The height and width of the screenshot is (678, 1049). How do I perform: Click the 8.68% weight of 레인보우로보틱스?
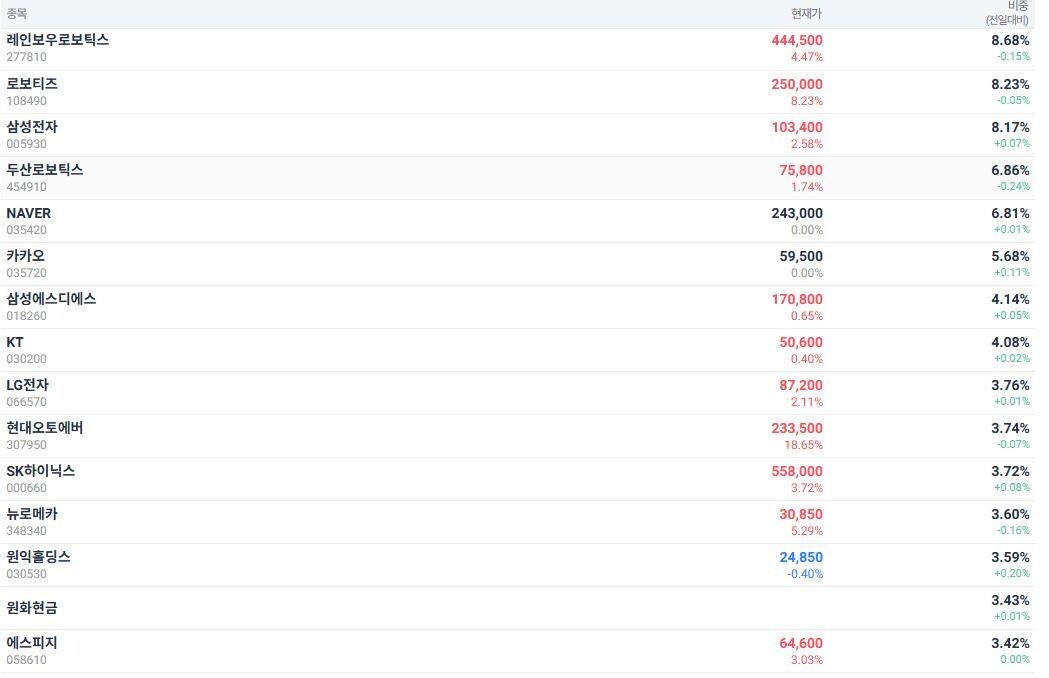1010,40
